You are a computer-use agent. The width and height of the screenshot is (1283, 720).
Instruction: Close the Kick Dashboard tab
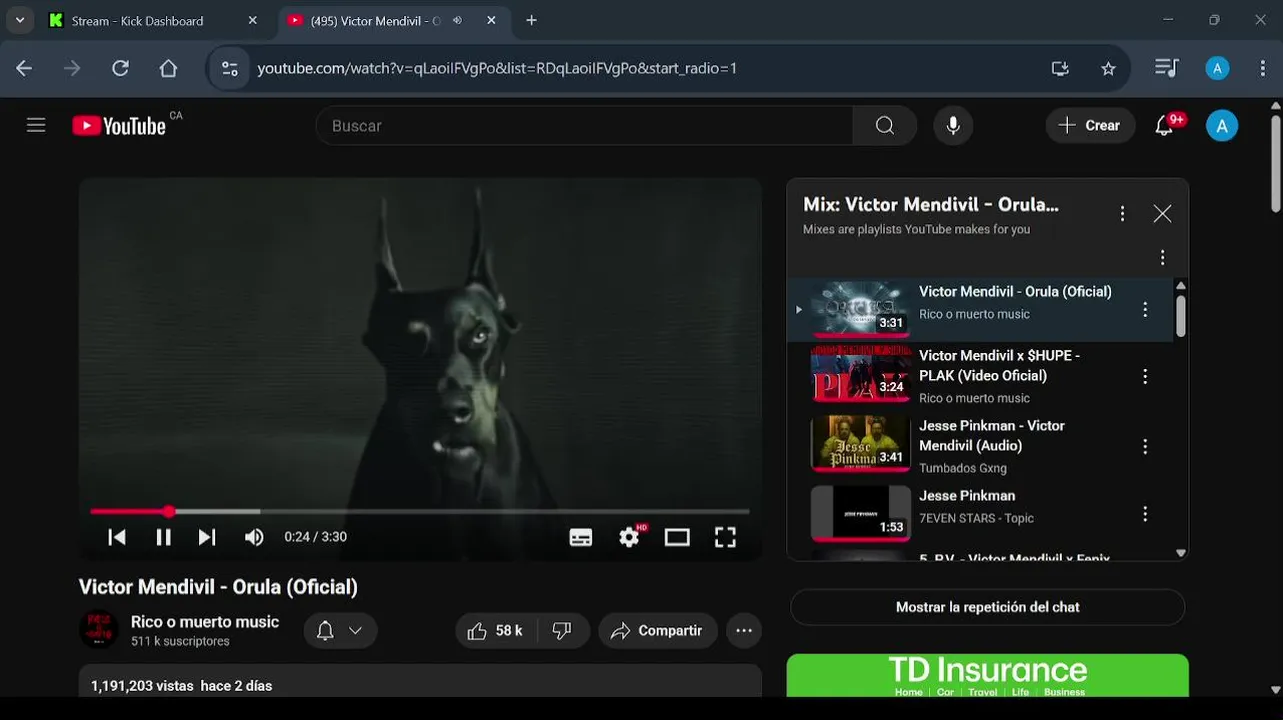coord(252,20)
